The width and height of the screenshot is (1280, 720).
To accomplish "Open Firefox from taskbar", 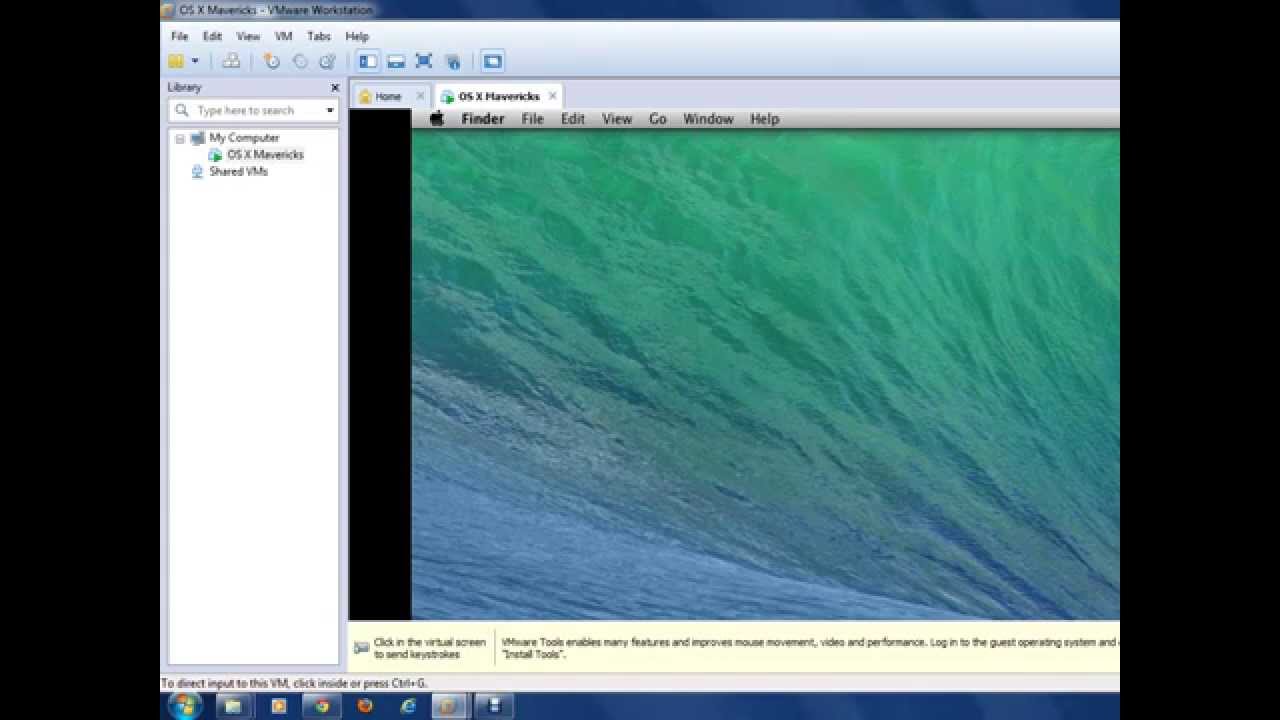I will (365, 706).
